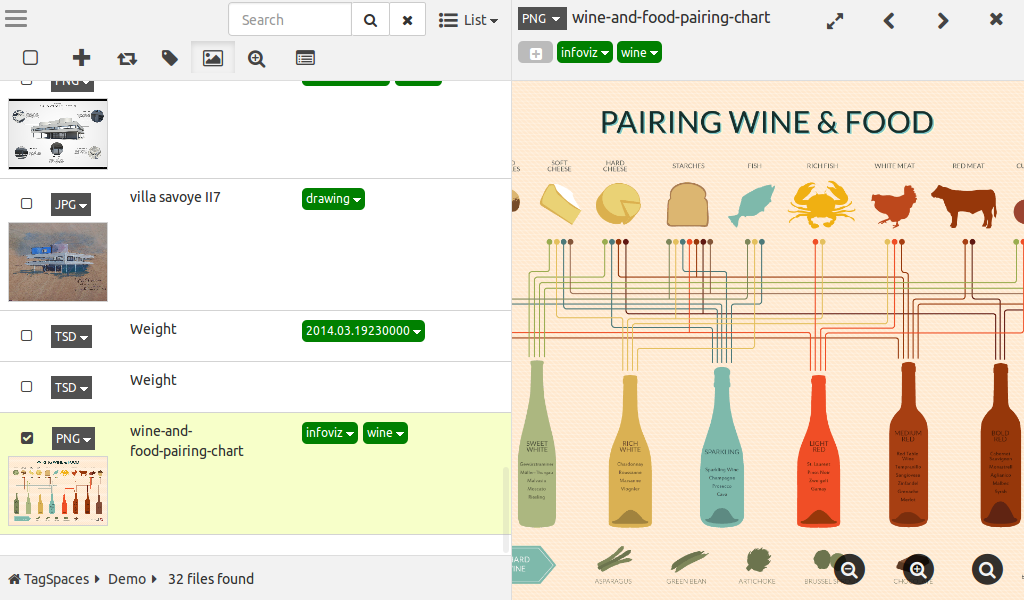
Task: Expand the drawing tag dropdown
Action: (333, 199)
